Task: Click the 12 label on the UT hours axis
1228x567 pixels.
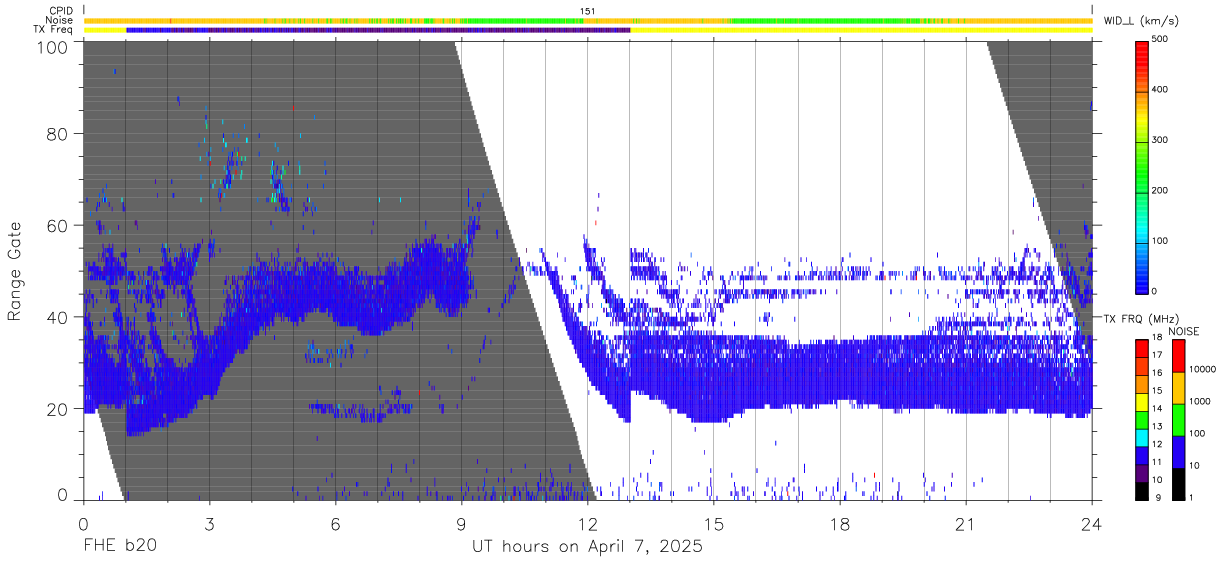Action: [x=588, y=524]
